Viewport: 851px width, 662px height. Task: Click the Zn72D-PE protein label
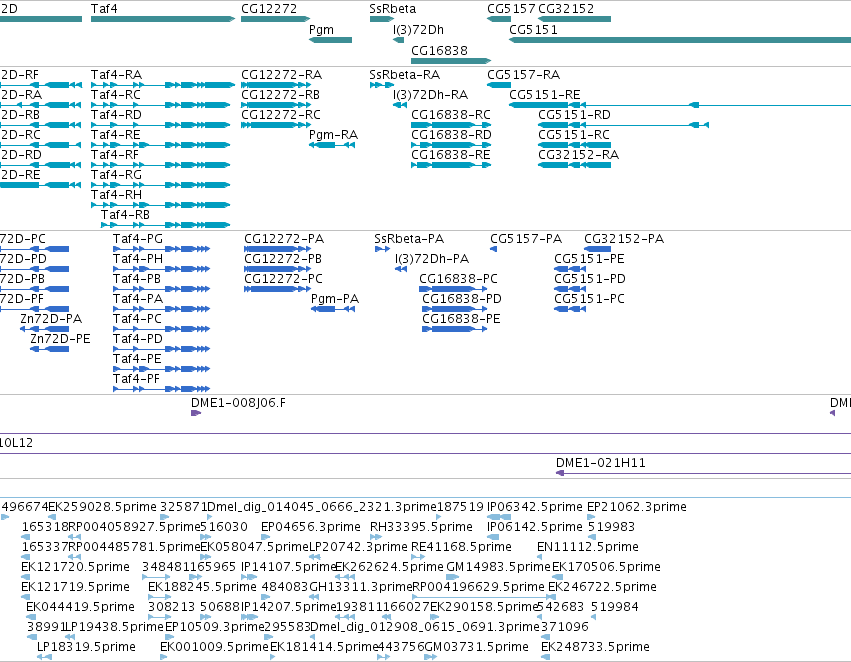(x=60, y=339)
